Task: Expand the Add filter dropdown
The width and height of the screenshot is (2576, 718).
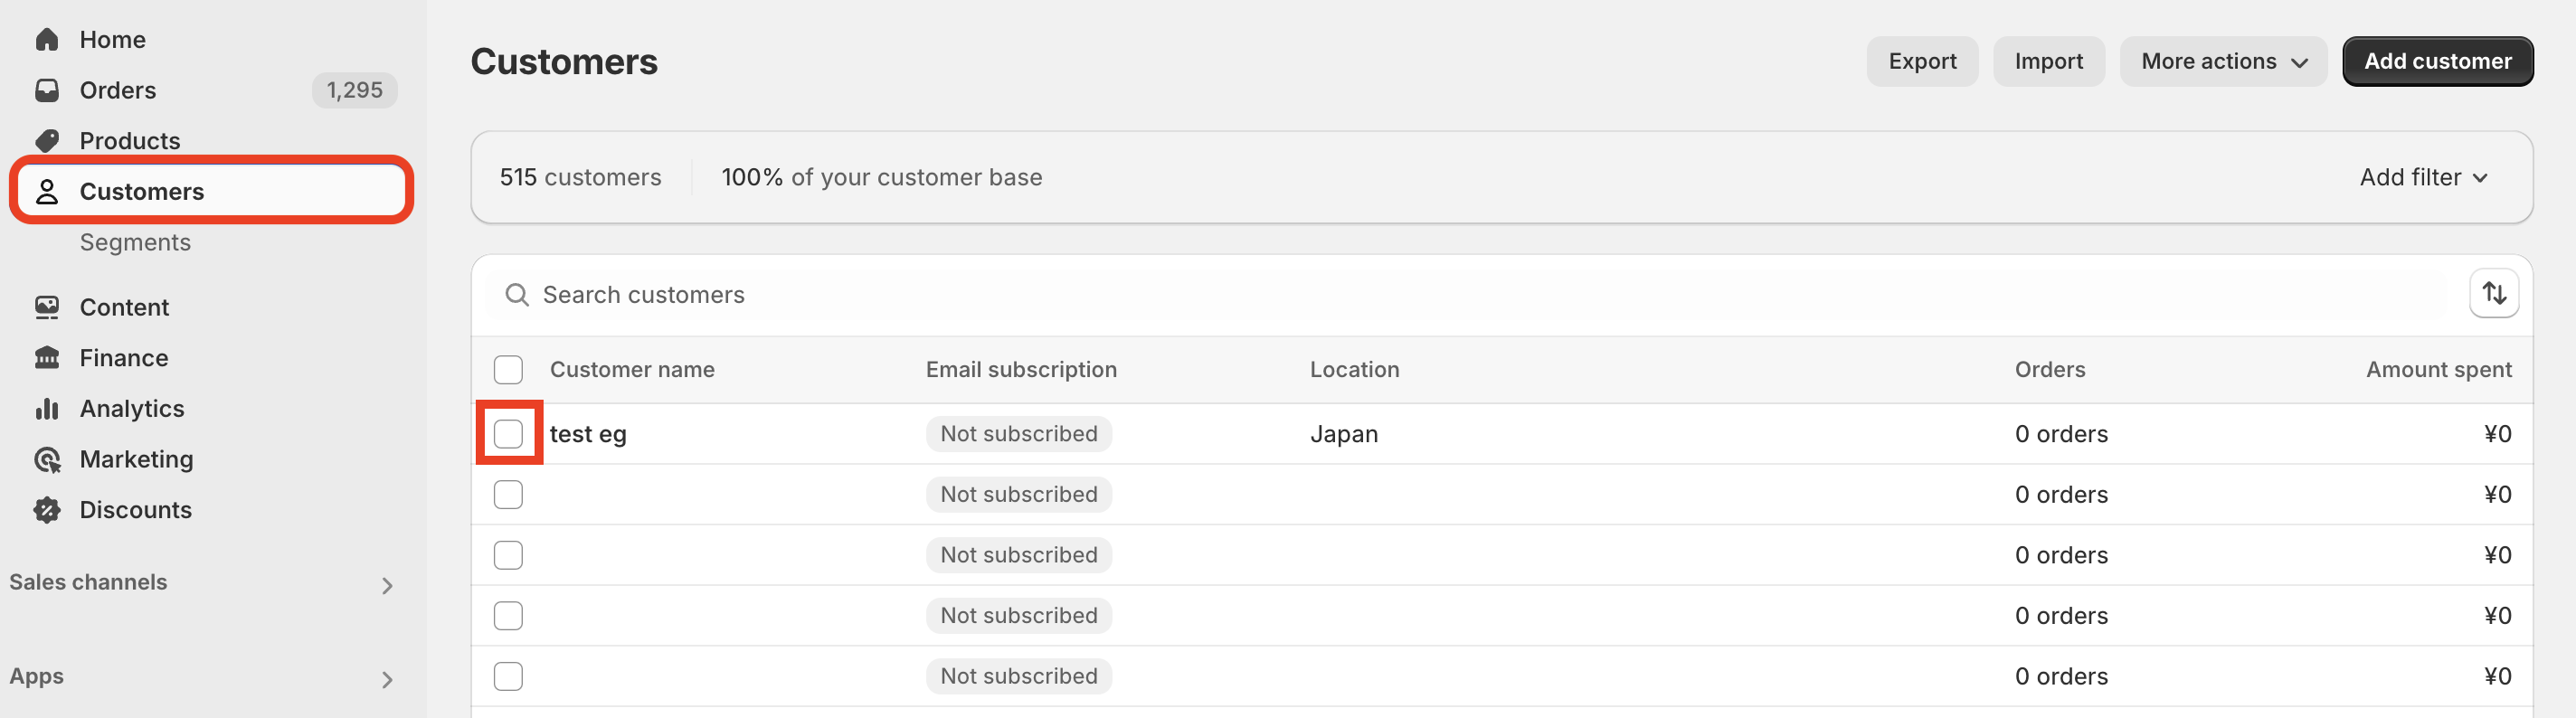Action: pos(2423,178)
